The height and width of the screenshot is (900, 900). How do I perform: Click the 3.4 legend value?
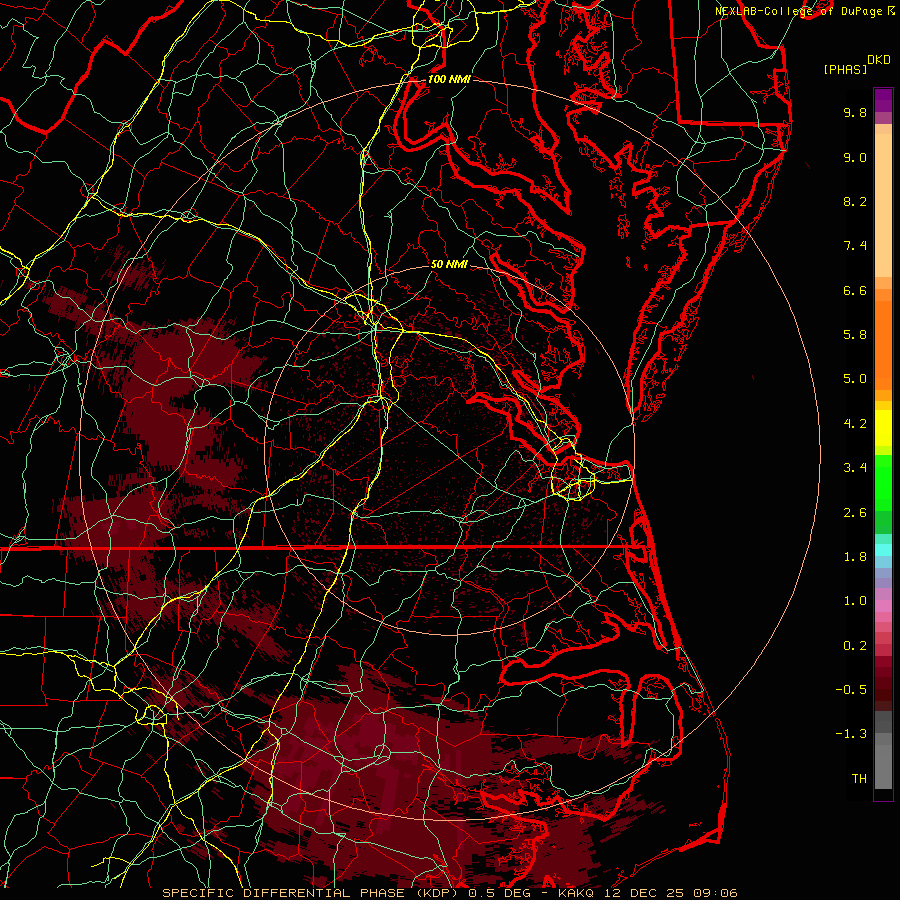point(855,468)
